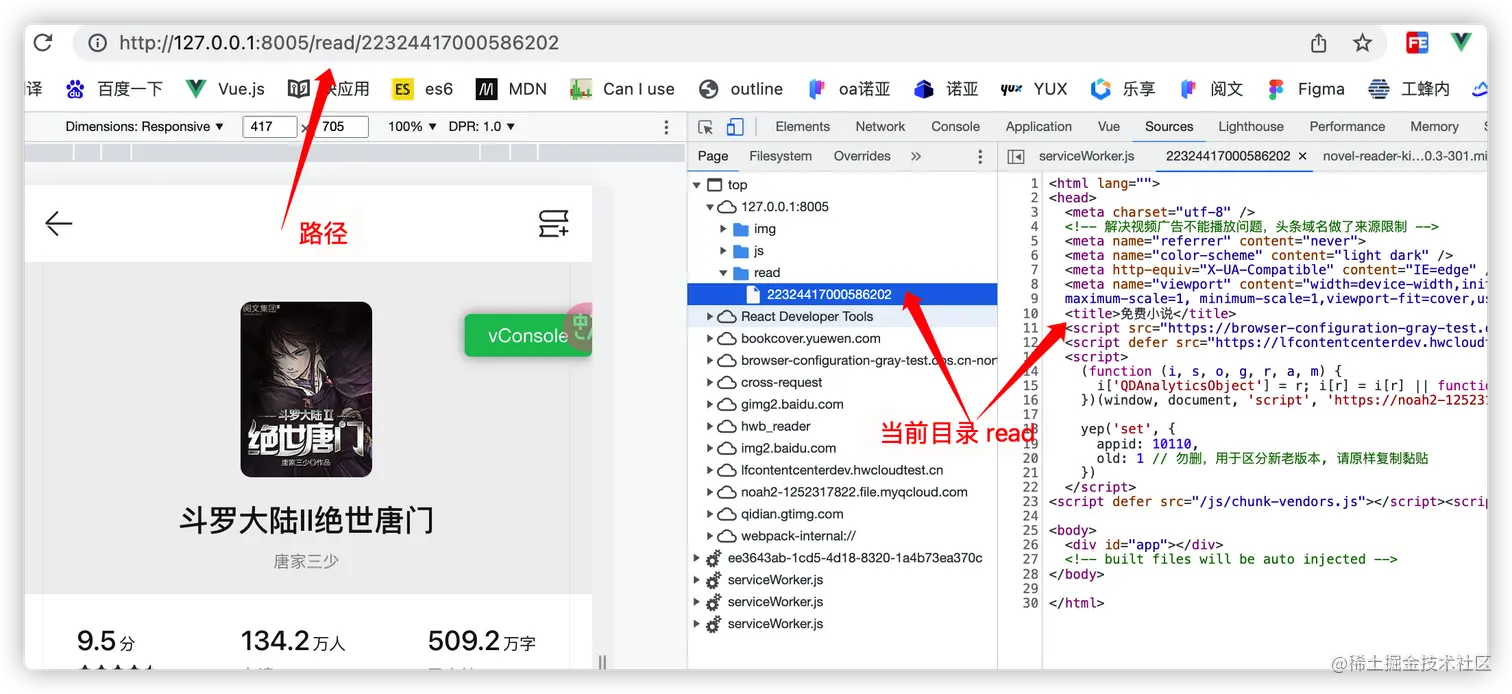Select the Overrides navigator tab

click(862, 156)
